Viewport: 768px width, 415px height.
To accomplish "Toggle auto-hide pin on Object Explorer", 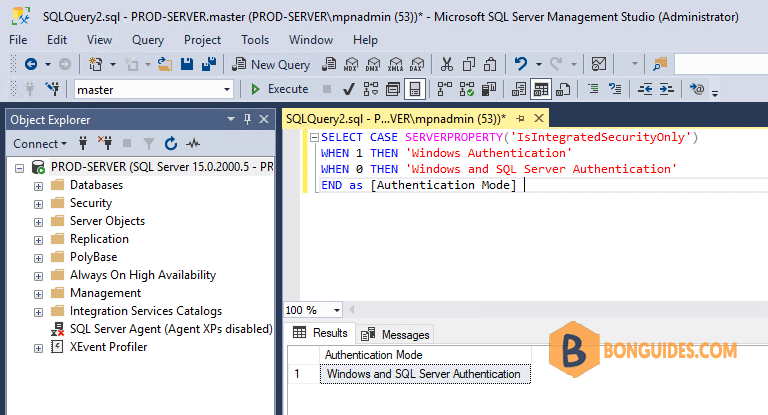I will pyautogui.click(x=247, y=119).
